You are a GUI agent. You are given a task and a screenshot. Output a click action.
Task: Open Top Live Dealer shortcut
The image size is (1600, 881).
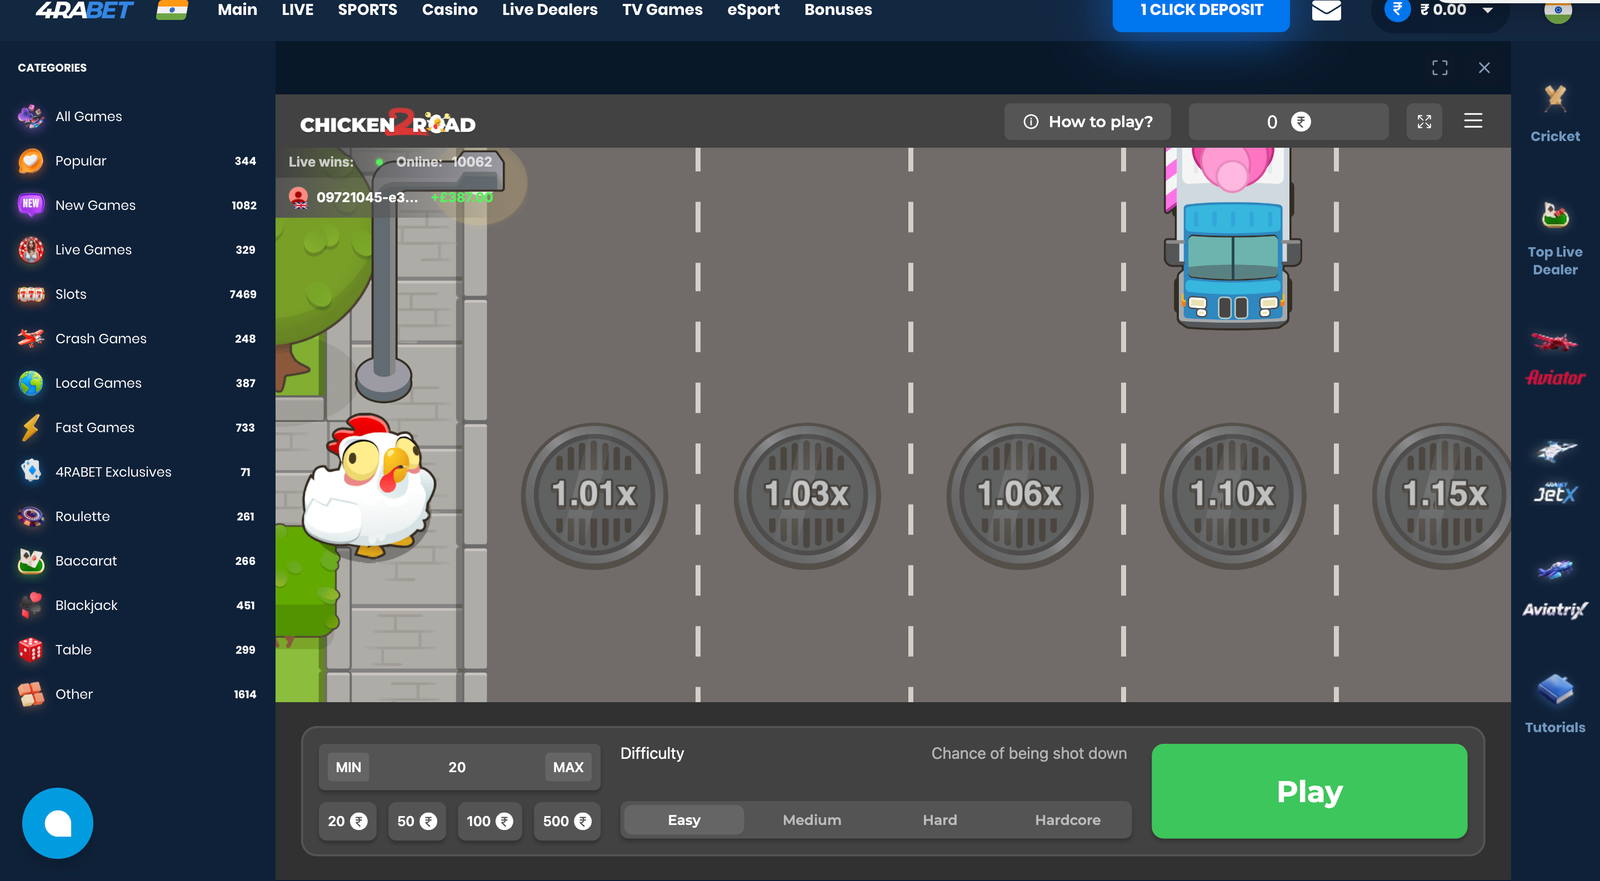(1555, 239)
